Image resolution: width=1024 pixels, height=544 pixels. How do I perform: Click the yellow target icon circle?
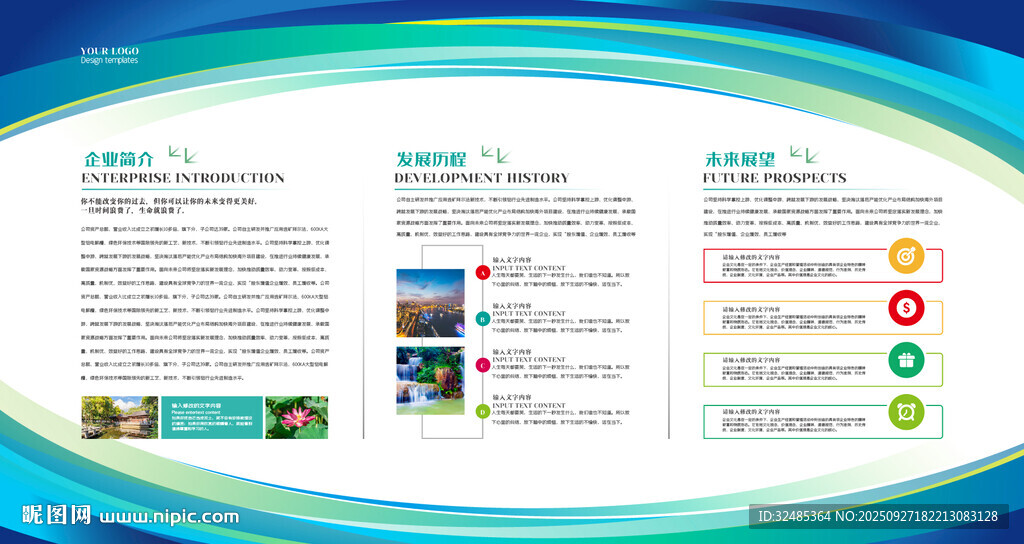pyautogui.click(x=906, y=256)
